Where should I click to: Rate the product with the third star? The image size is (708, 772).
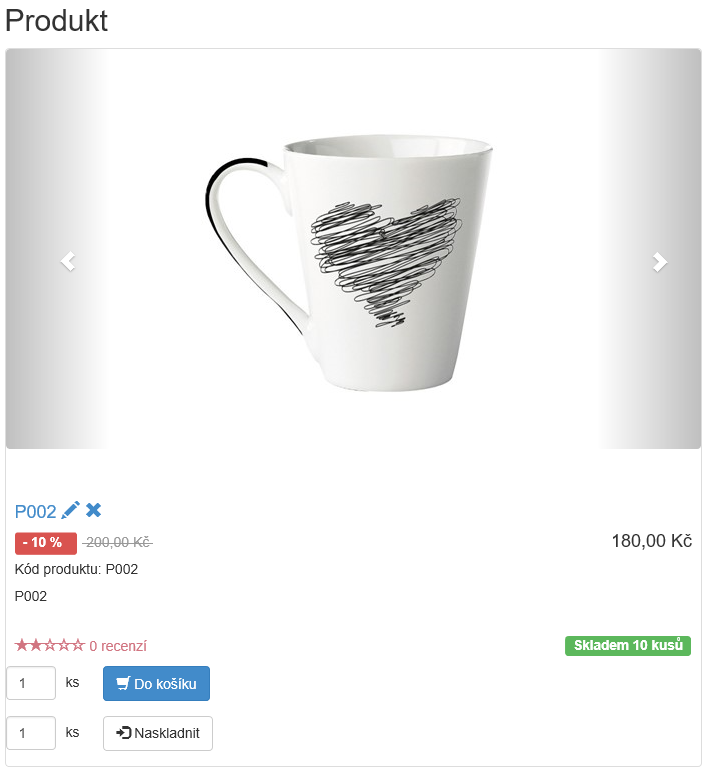[x=50, y=645]
